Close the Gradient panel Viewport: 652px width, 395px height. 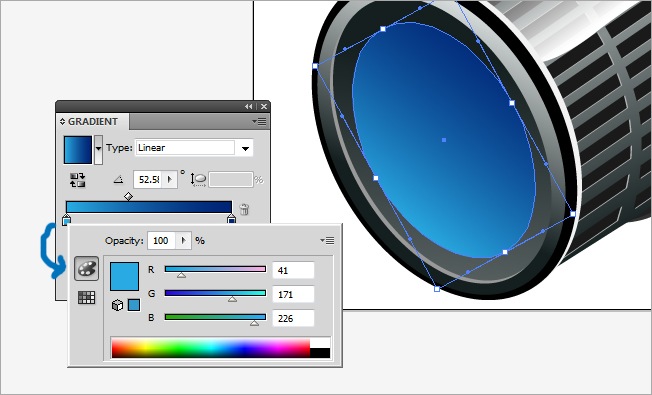pyautogui.click(x=264, y=106)
